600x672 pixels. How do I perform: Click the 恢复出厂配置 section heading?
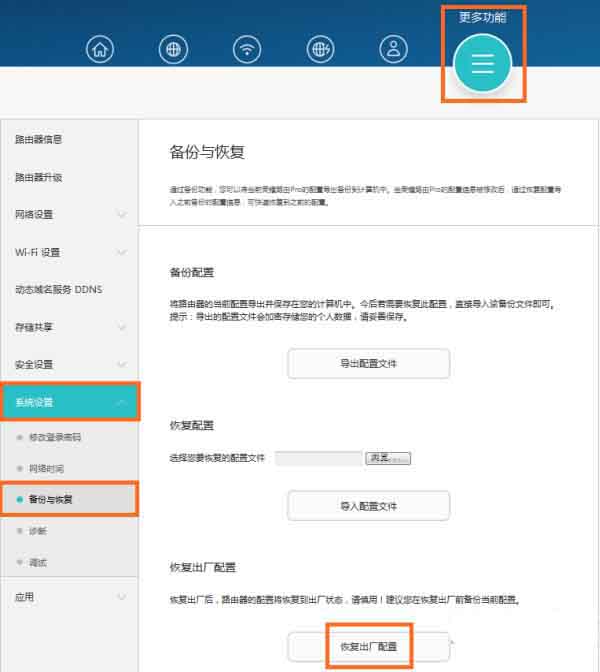tap(203, 567)
